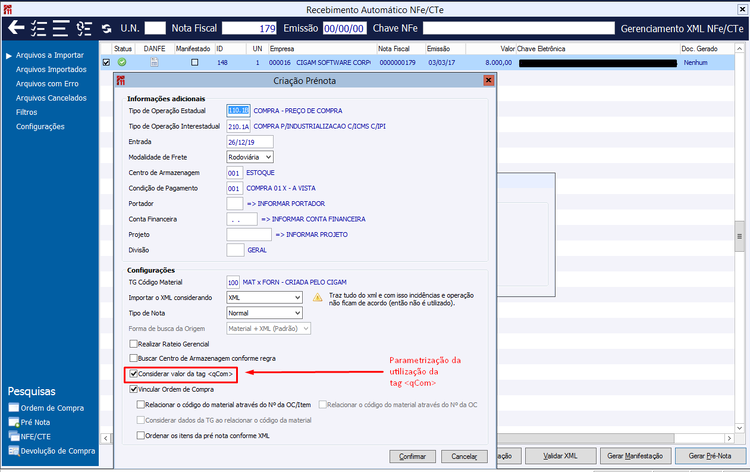Click the back arrow toolbar icon
The width and height of the screenshot is (750, 472).
coord(16,28)
